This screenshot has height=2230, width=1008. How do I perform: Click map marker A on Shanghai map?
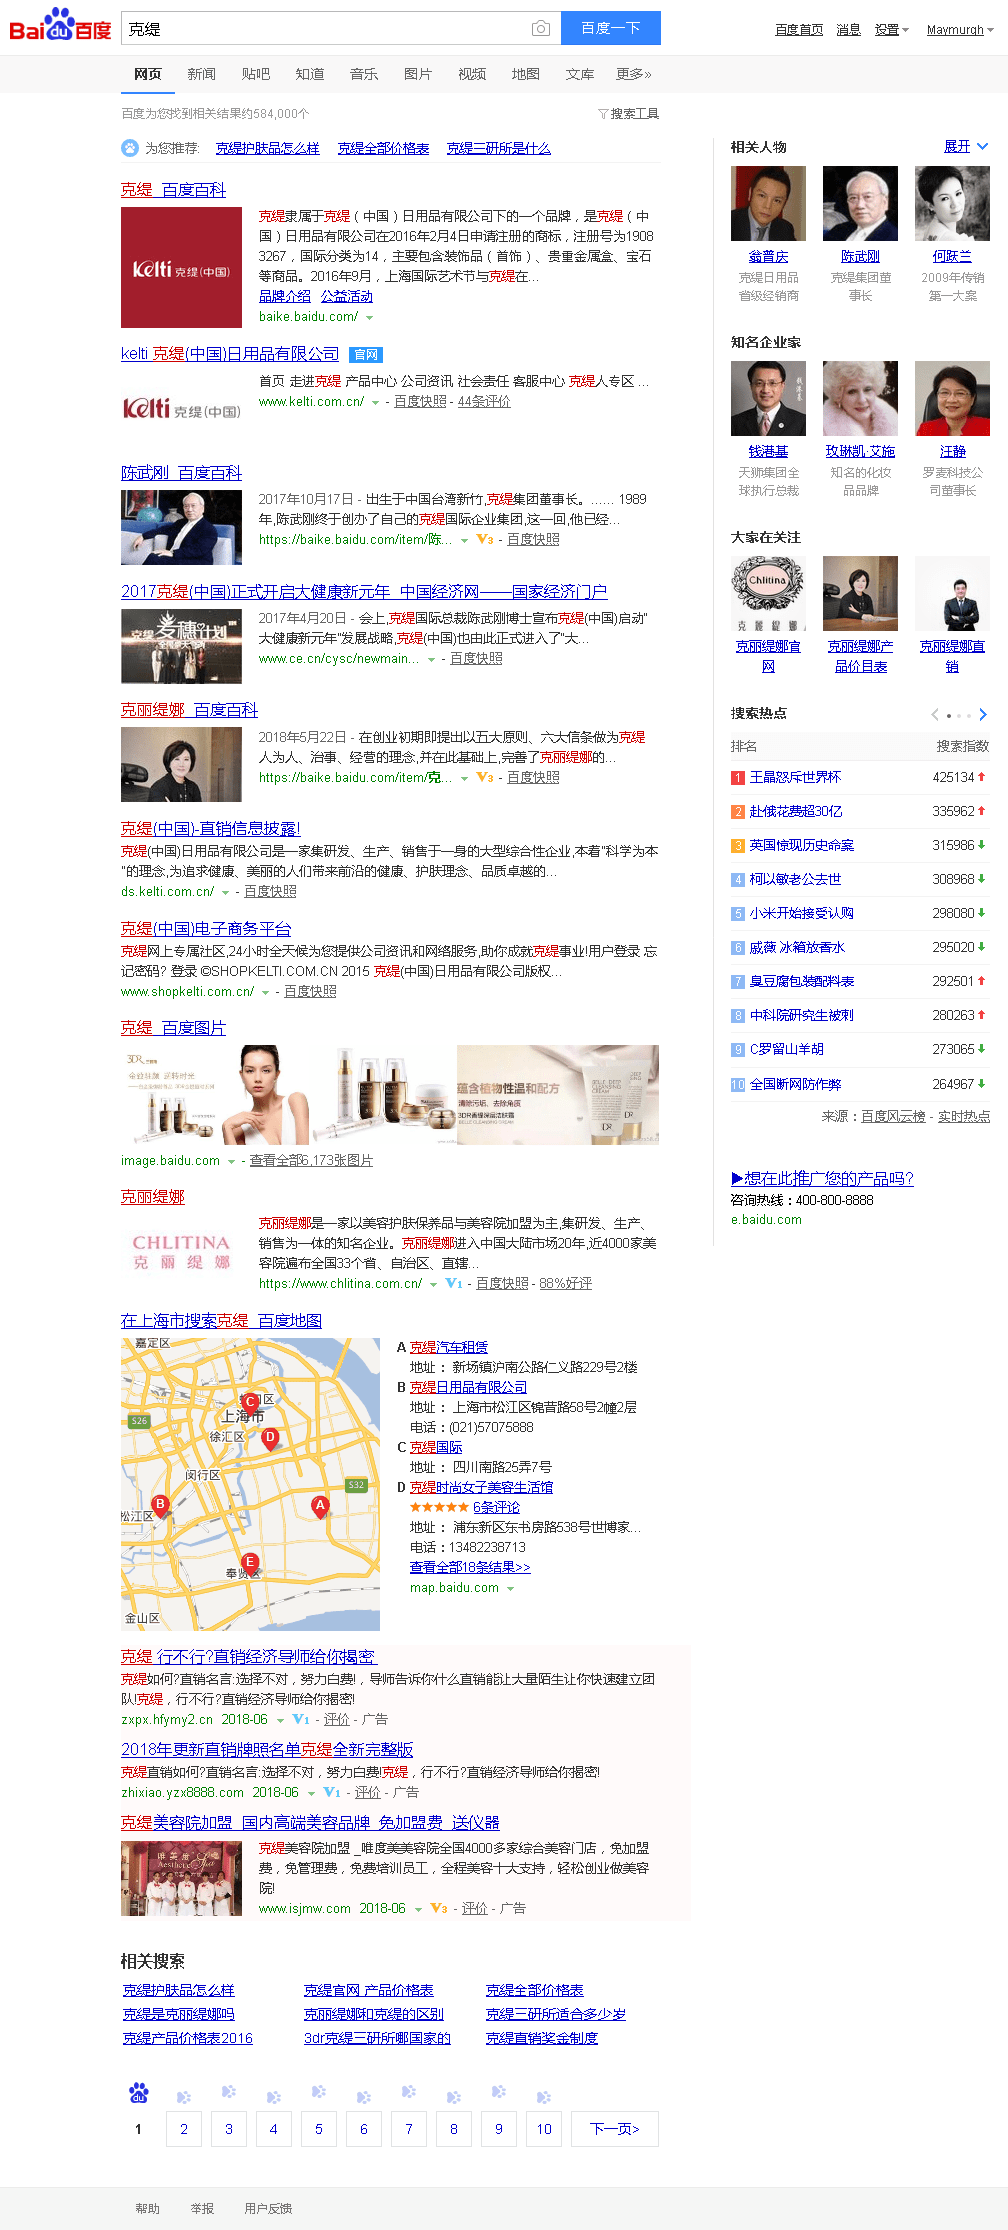click(x=320, y=1506)
